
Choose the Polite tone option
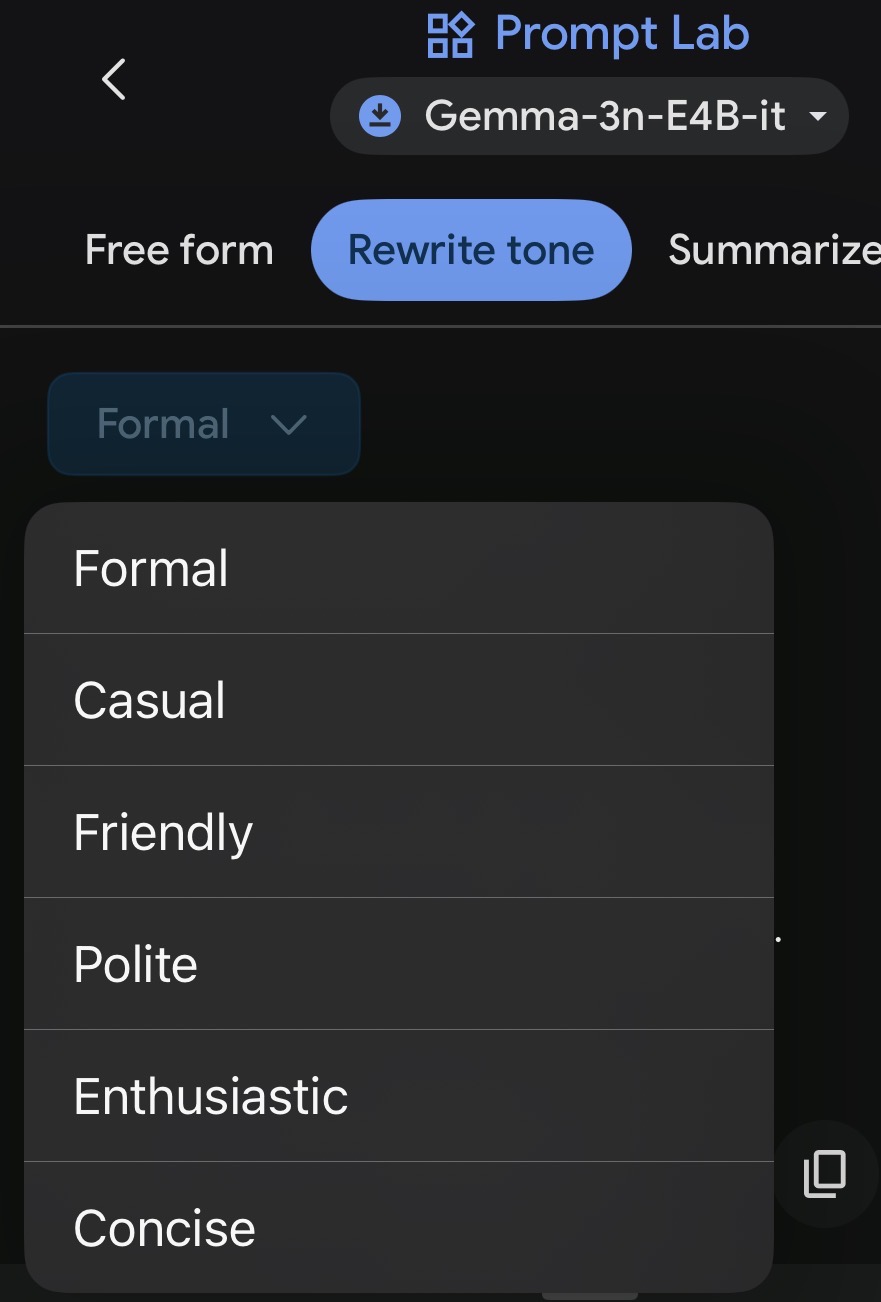point(136,964)
